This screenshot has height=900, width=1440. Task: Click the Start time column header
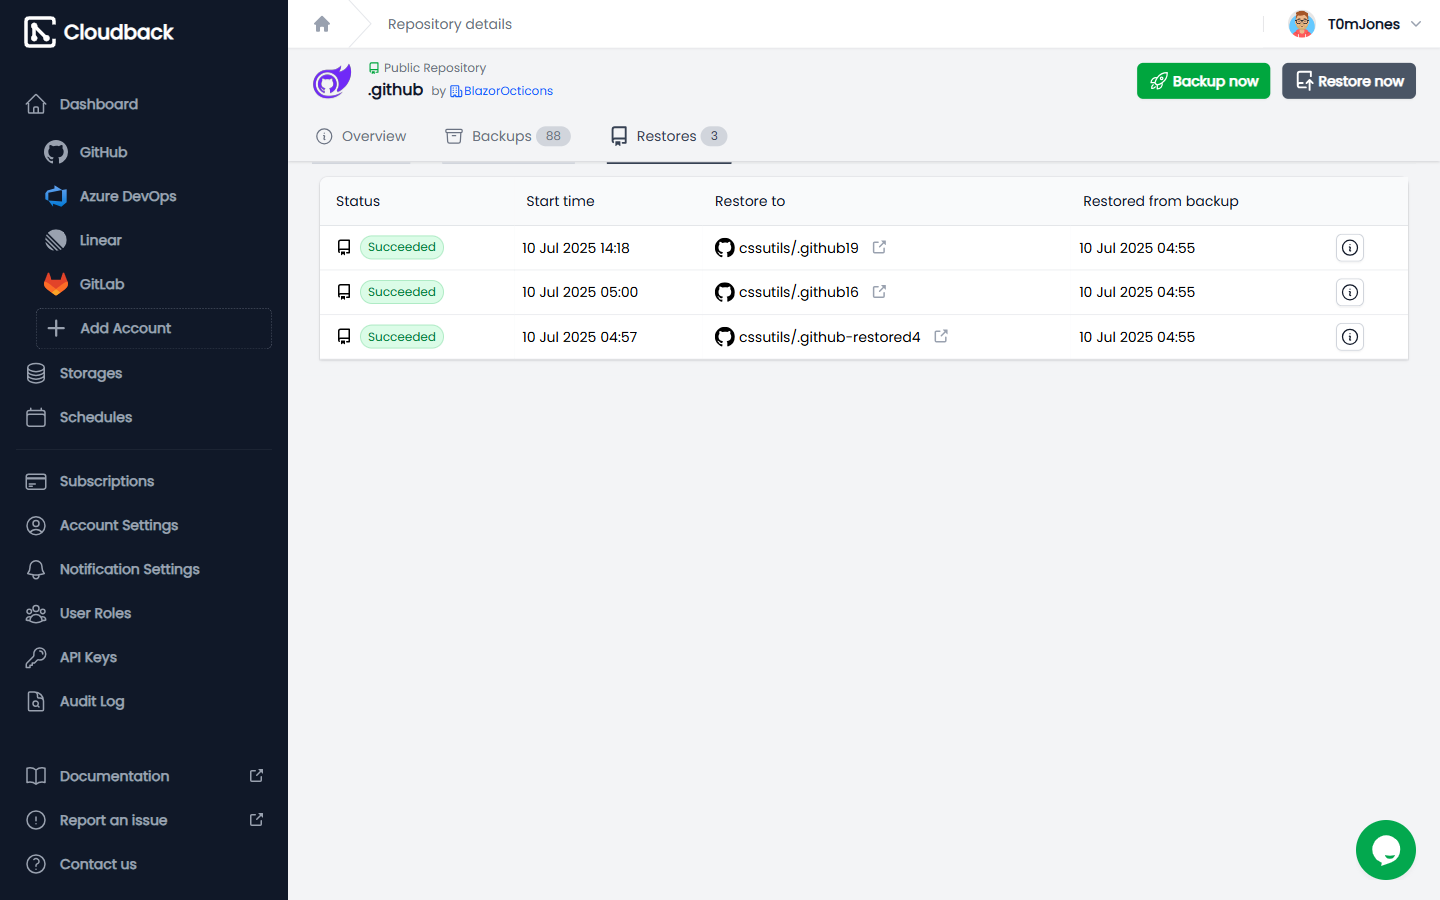[560, 201]
